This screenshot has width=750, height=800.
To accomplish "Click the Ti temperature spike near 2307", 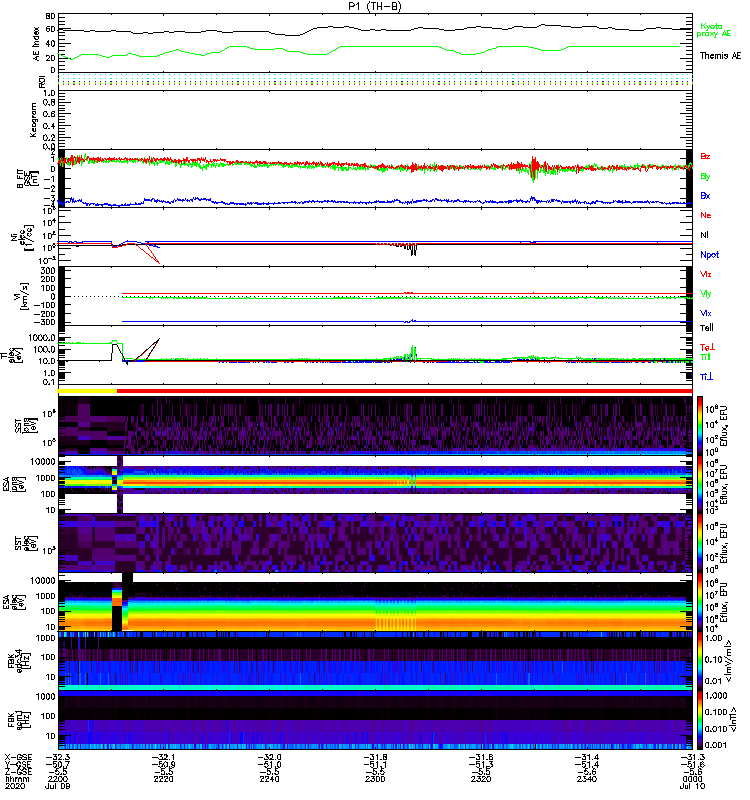I will pyautogui.click(x=413, y=353).
